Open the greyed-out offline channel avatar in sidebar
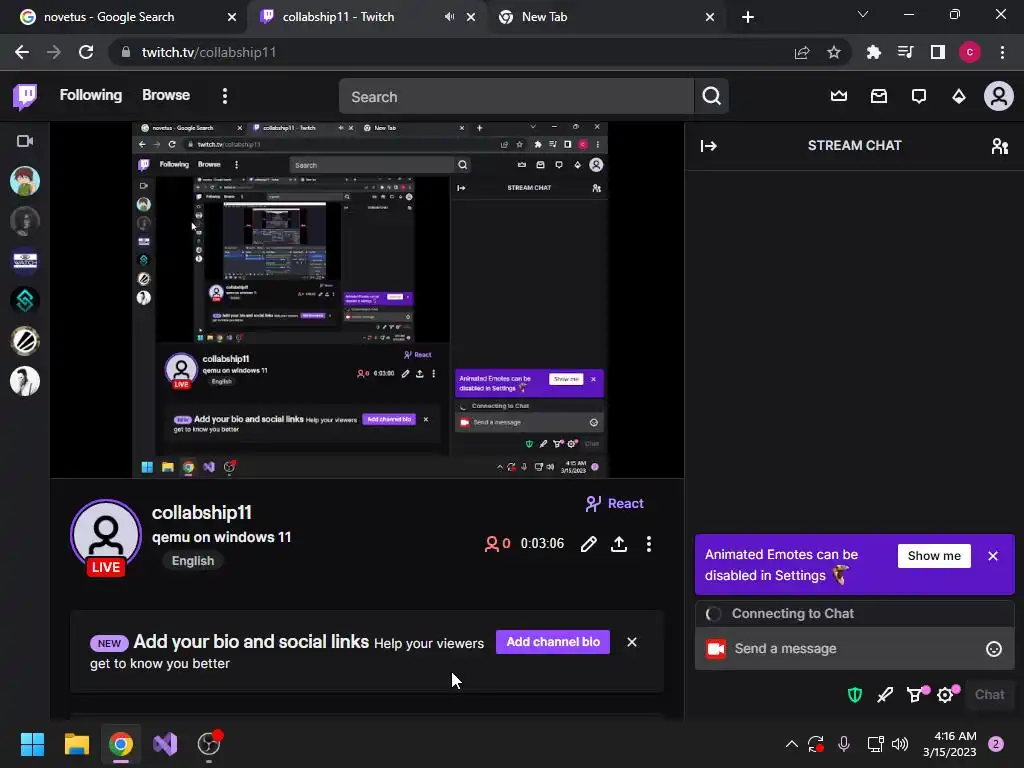The height and width of the screenshot is (768, 1024). [x=25, y=221]
